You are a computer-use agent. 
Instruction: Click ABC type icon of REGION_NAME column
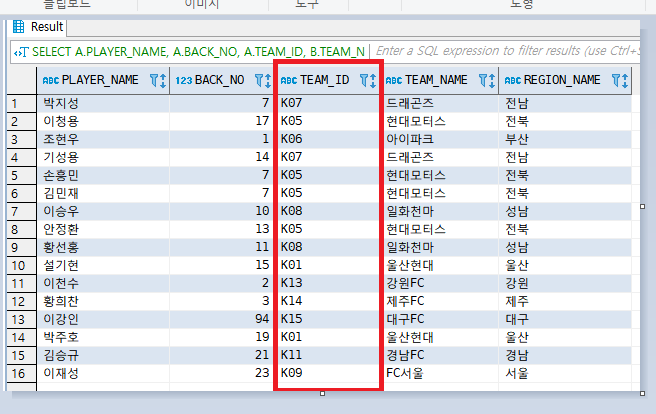pos(512,80)
